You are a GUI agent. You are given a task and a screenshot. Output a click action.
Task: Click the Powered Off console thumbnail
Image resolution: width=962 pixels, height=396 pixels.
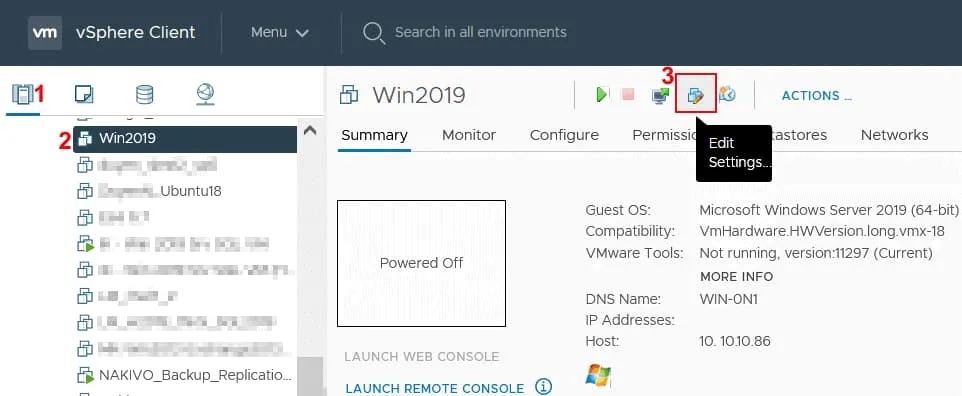[421, 263]
